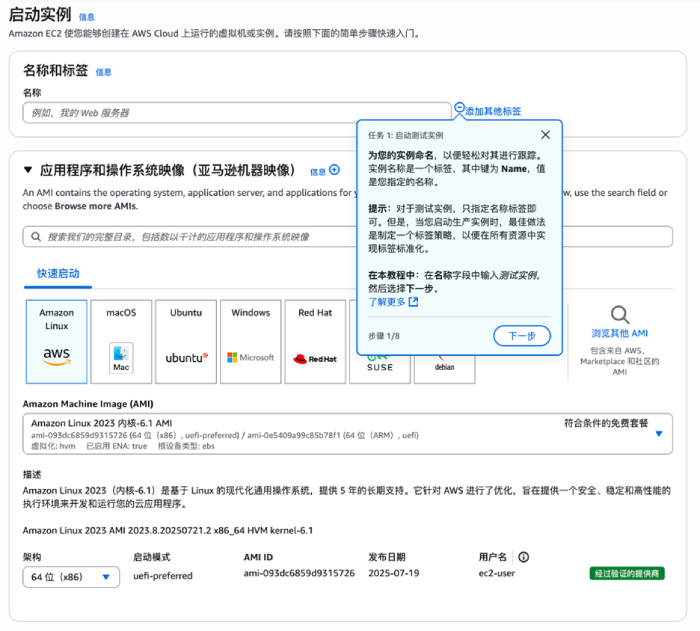The image size is (700, 631).
Task: Click the 下一步 button in the tutorial
Action: (521, 336)
